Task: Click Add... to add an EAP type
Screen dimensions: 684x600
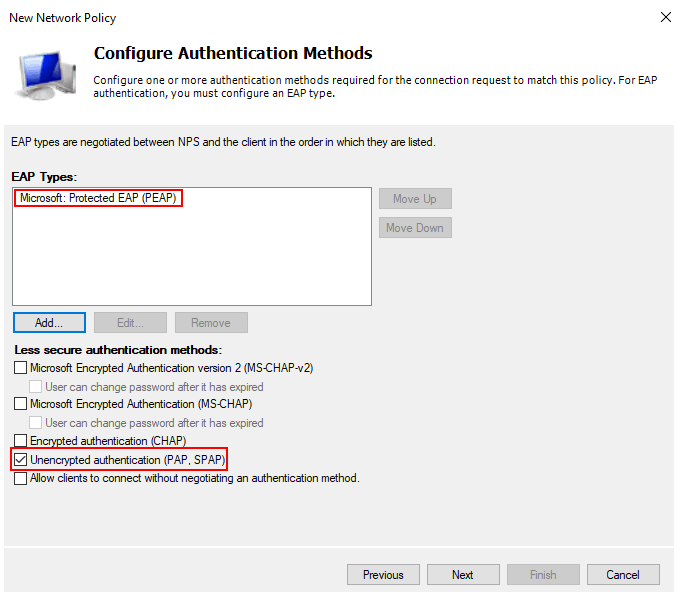Action: pos(49,323)
